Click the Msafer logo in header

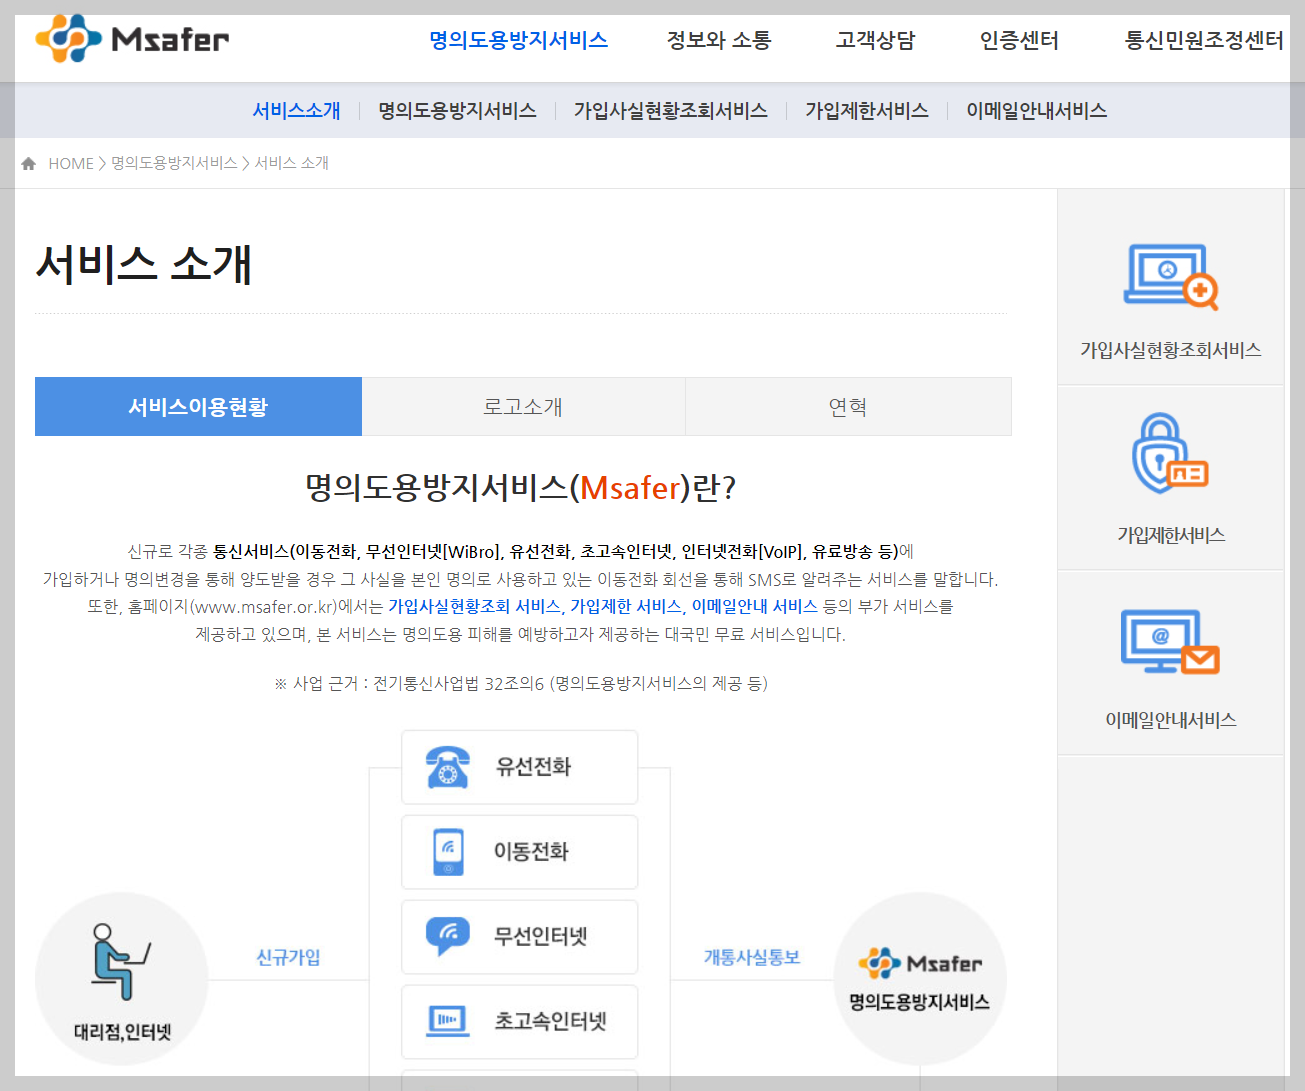pos(132,39)
